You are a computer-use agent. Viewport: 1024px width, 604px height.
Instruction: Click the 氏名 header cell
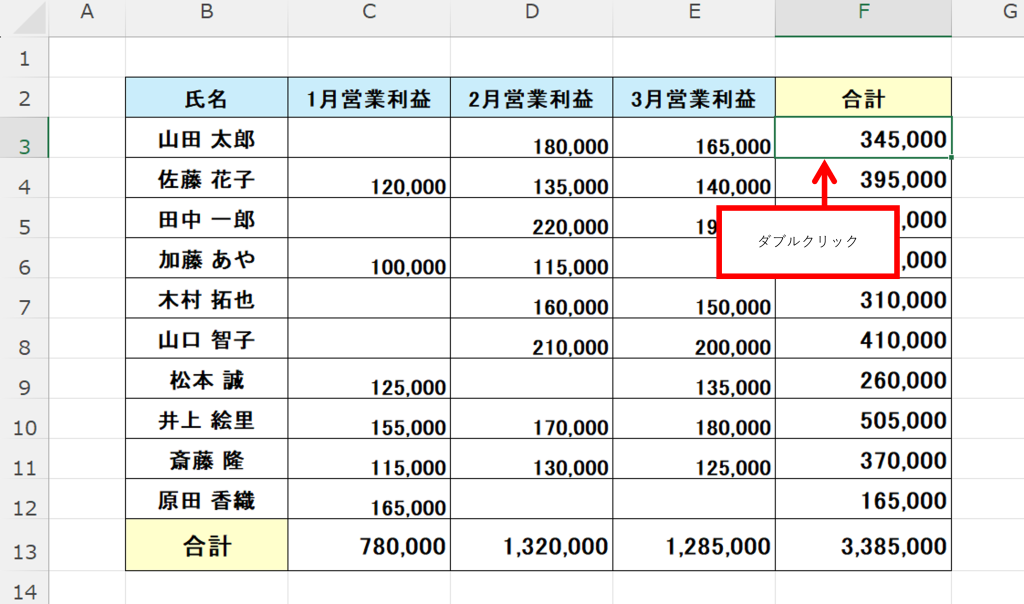pos(206,98)
